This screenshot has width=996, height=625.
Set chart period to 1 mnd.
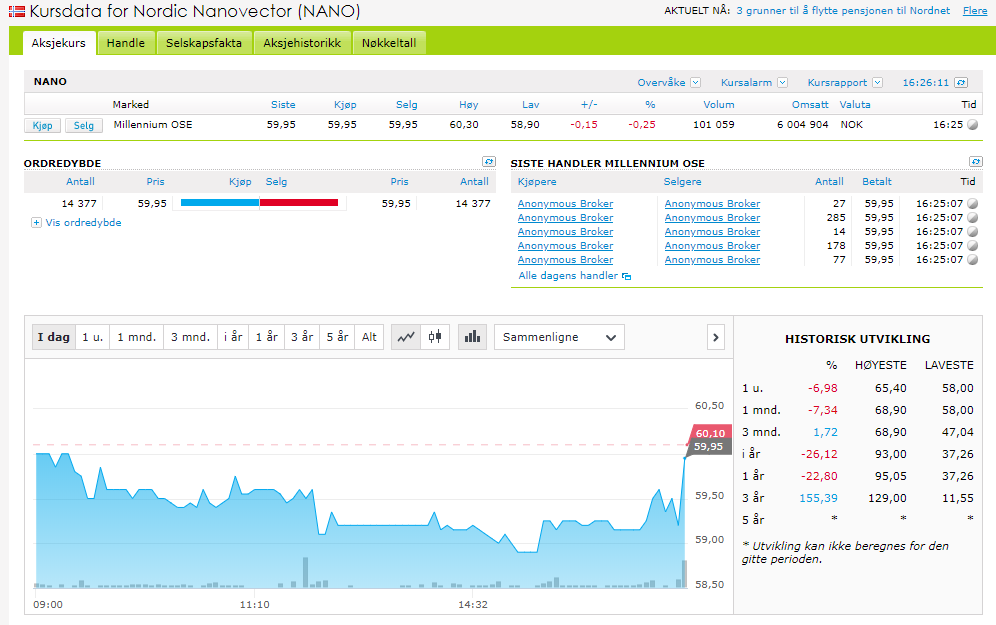point(136,337)
